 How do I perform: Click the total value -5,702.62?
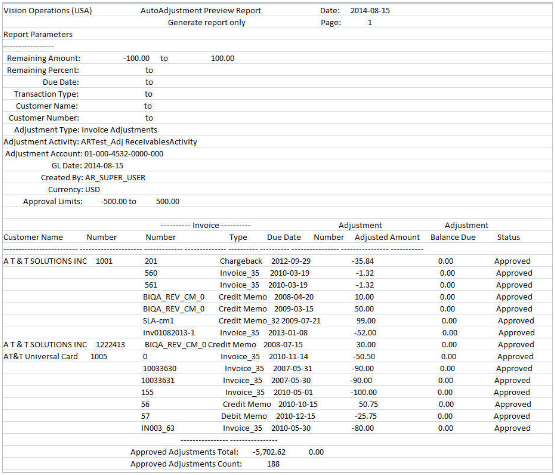click(269, 452)
